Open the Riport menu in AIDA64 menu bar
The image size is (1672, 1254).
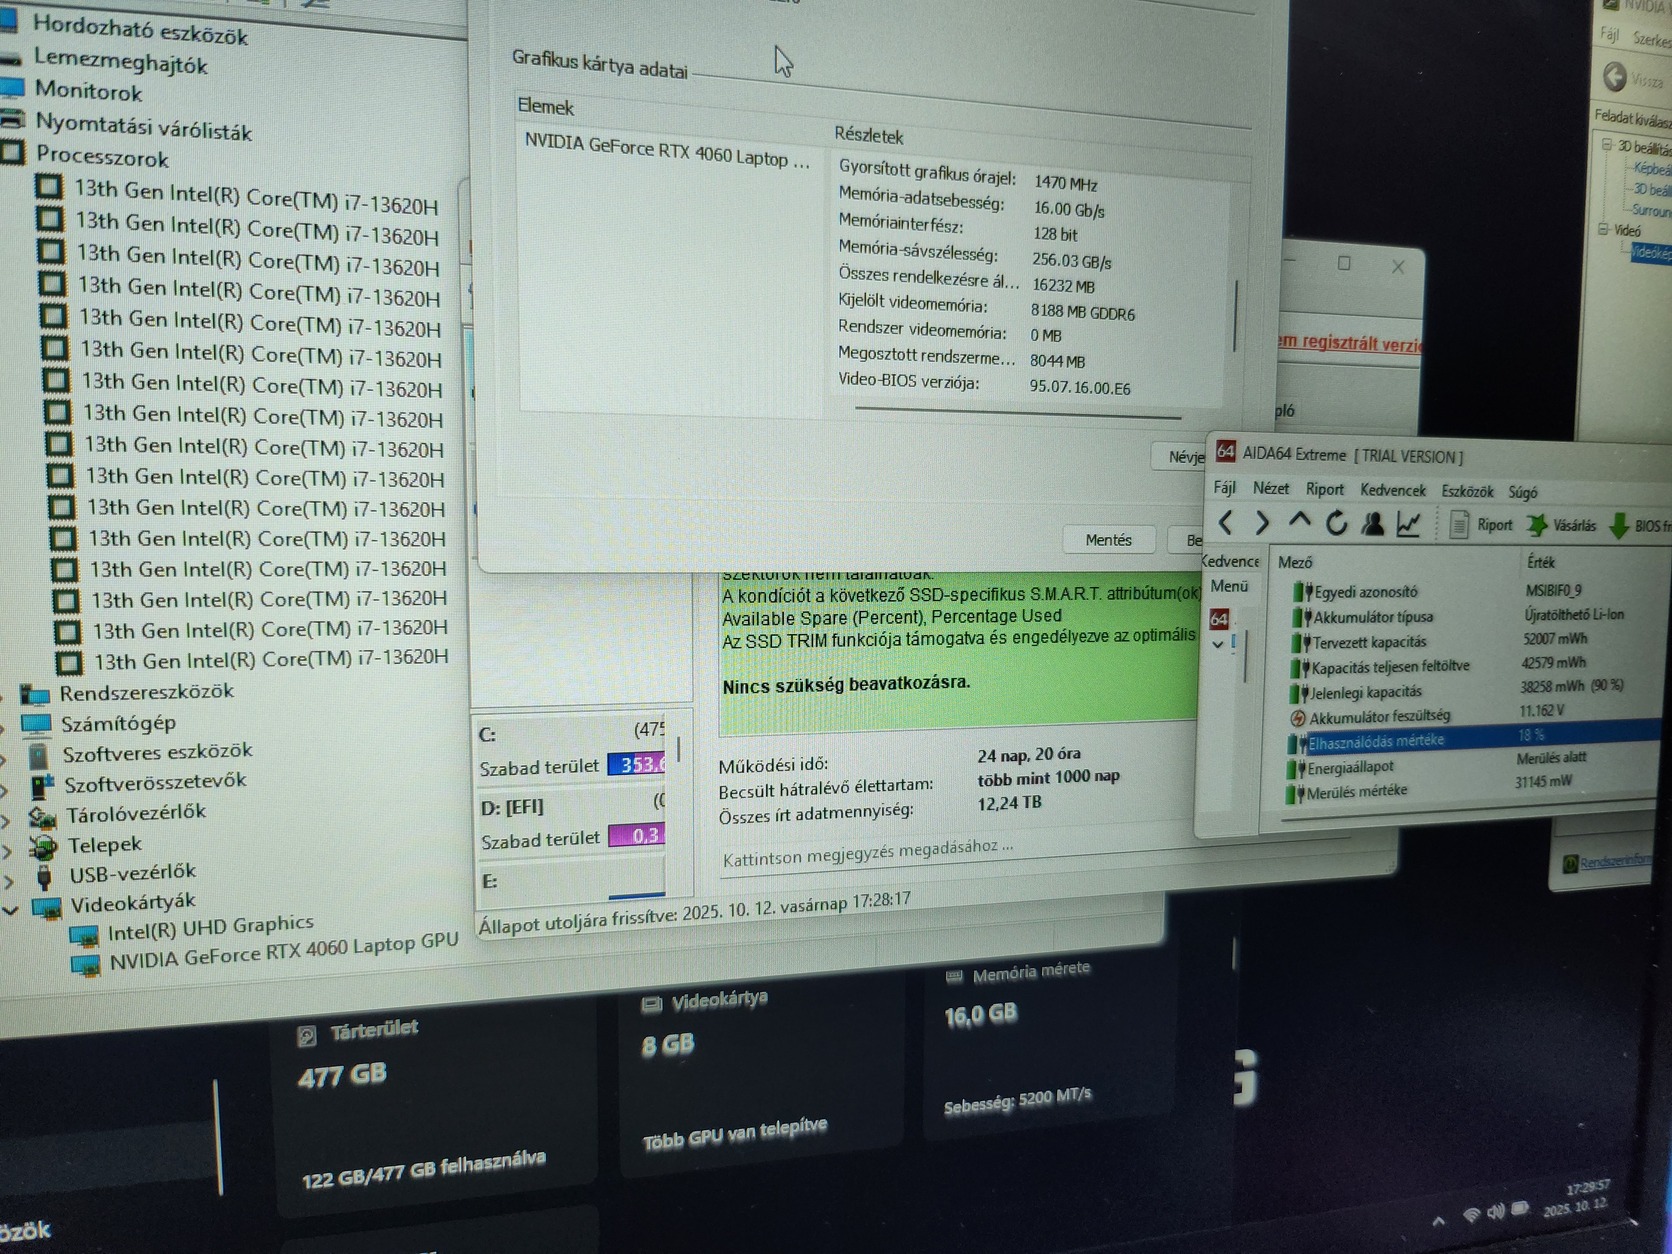pos(1325,489)
